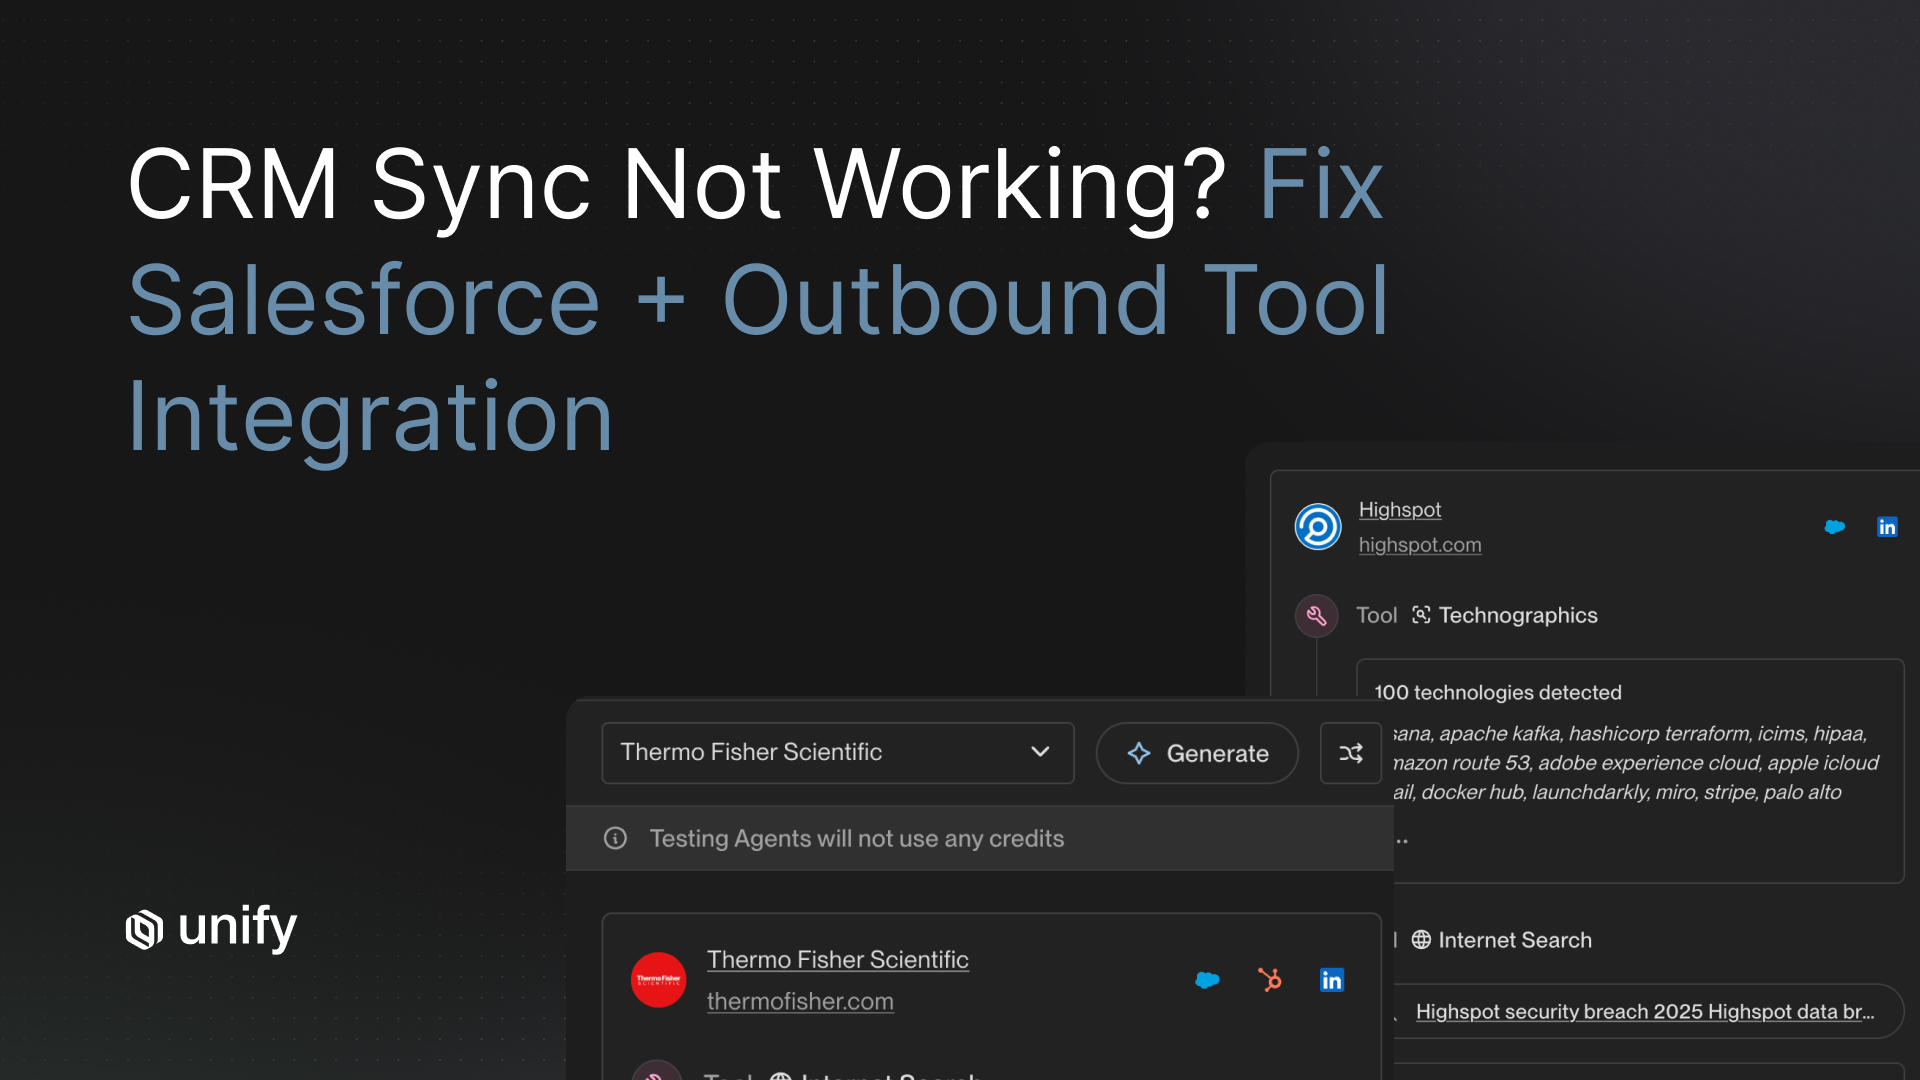Toggle the shuffle button beside Generate
The image size is (1920, 1080).
1351,754
